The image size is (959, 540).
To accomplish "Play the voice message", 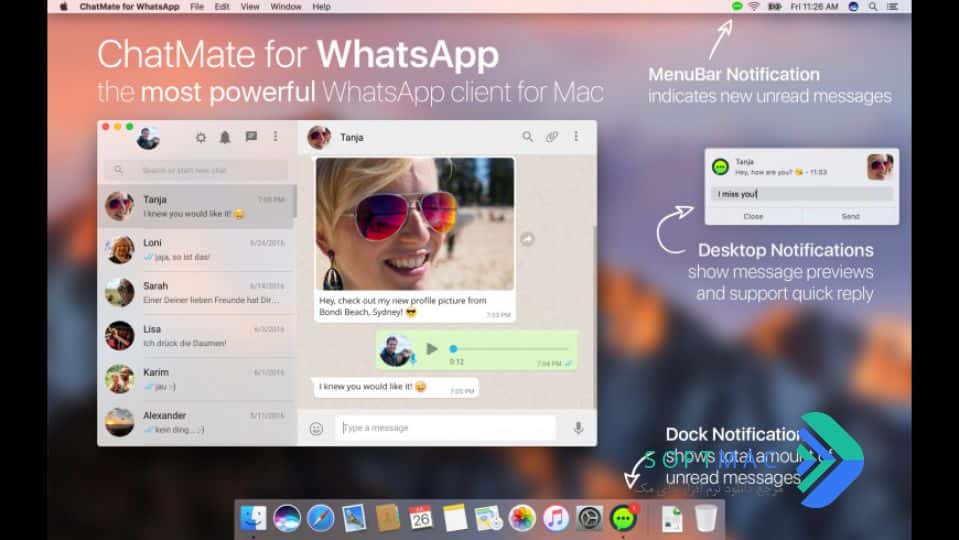I will click(x=432, y=349).
